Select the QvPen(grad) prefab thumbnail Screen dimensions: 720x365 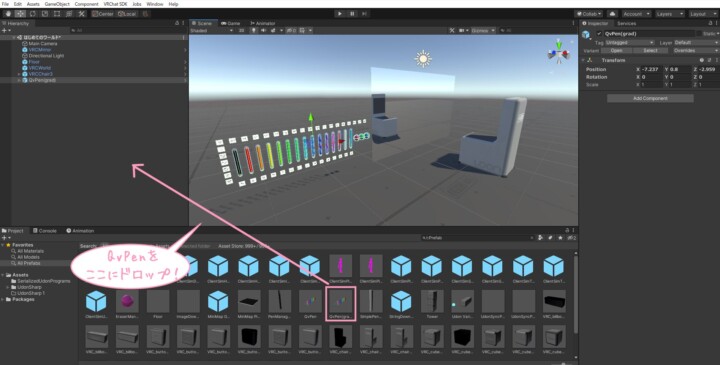pyautogui.click(x=340, y=303)
